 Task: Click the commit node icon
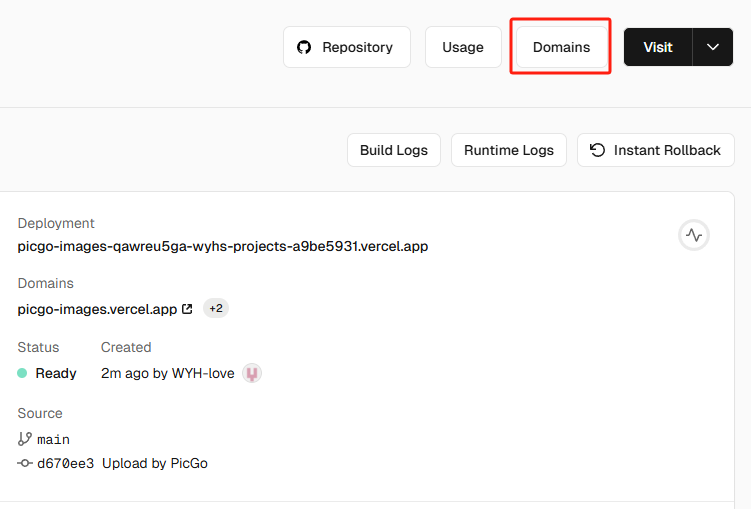[25, 463]
